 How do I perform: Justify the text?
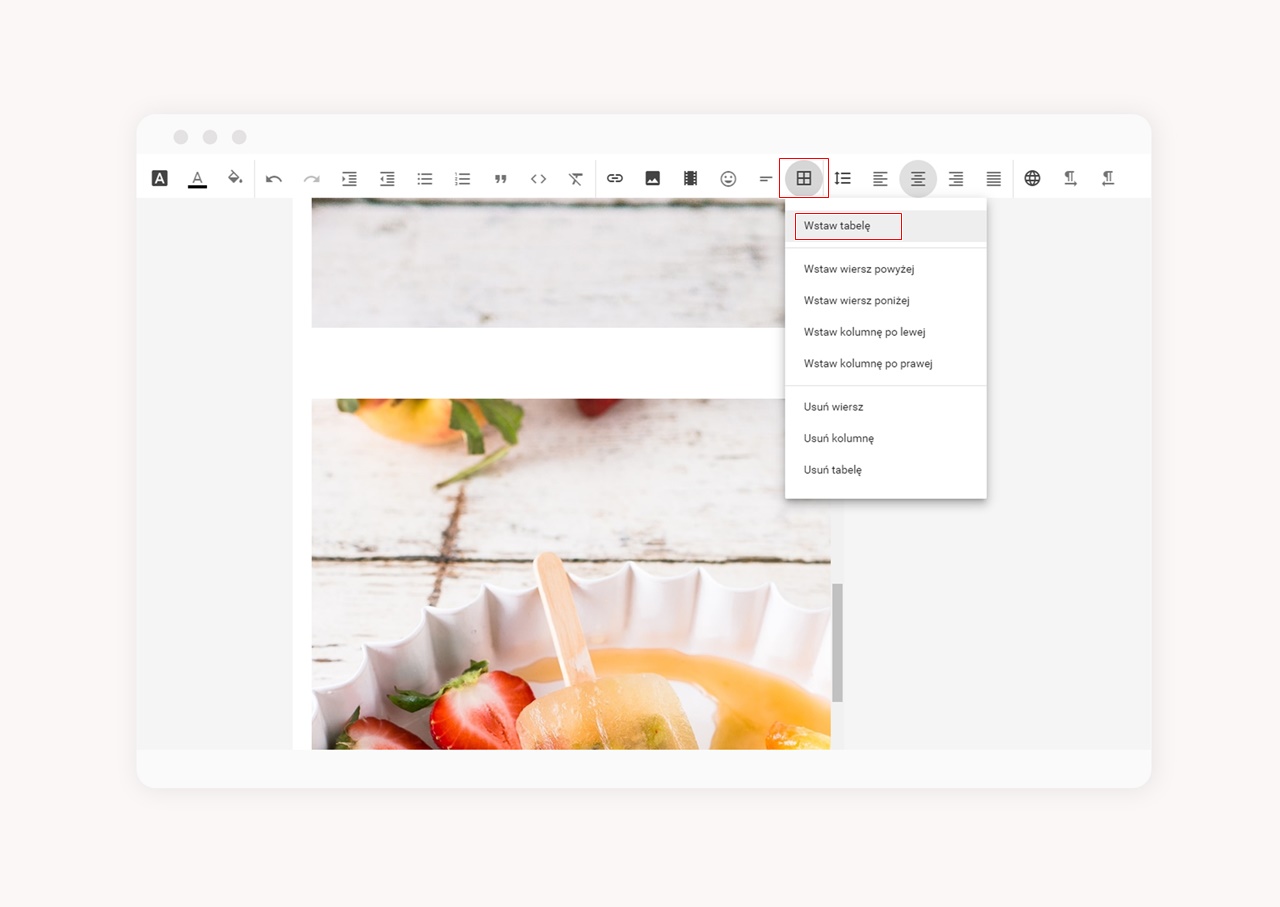tap(994, 179)
